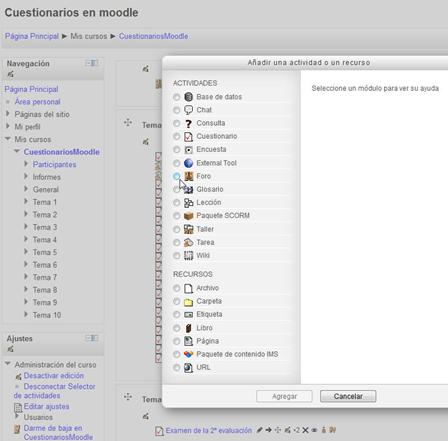Expand the Tema 10 node arrow
This screenshot has height=441, width=448.
pos(26,314)
